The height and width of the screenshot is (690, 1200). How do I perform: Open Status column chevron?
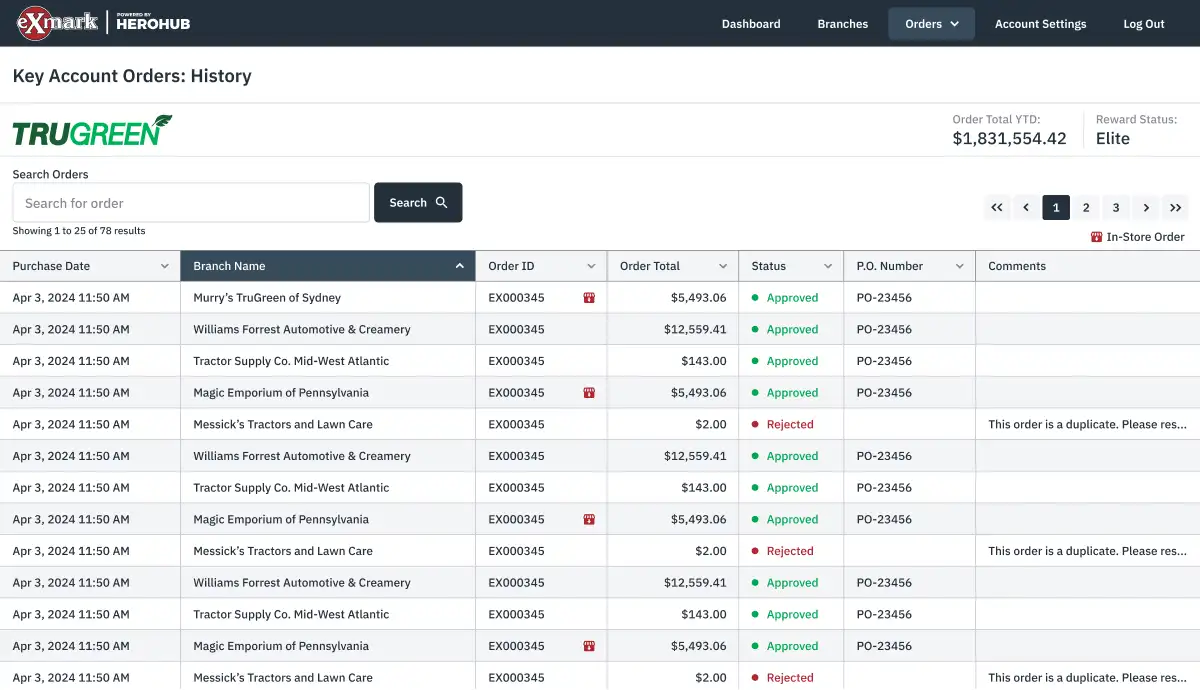point(828,266)
